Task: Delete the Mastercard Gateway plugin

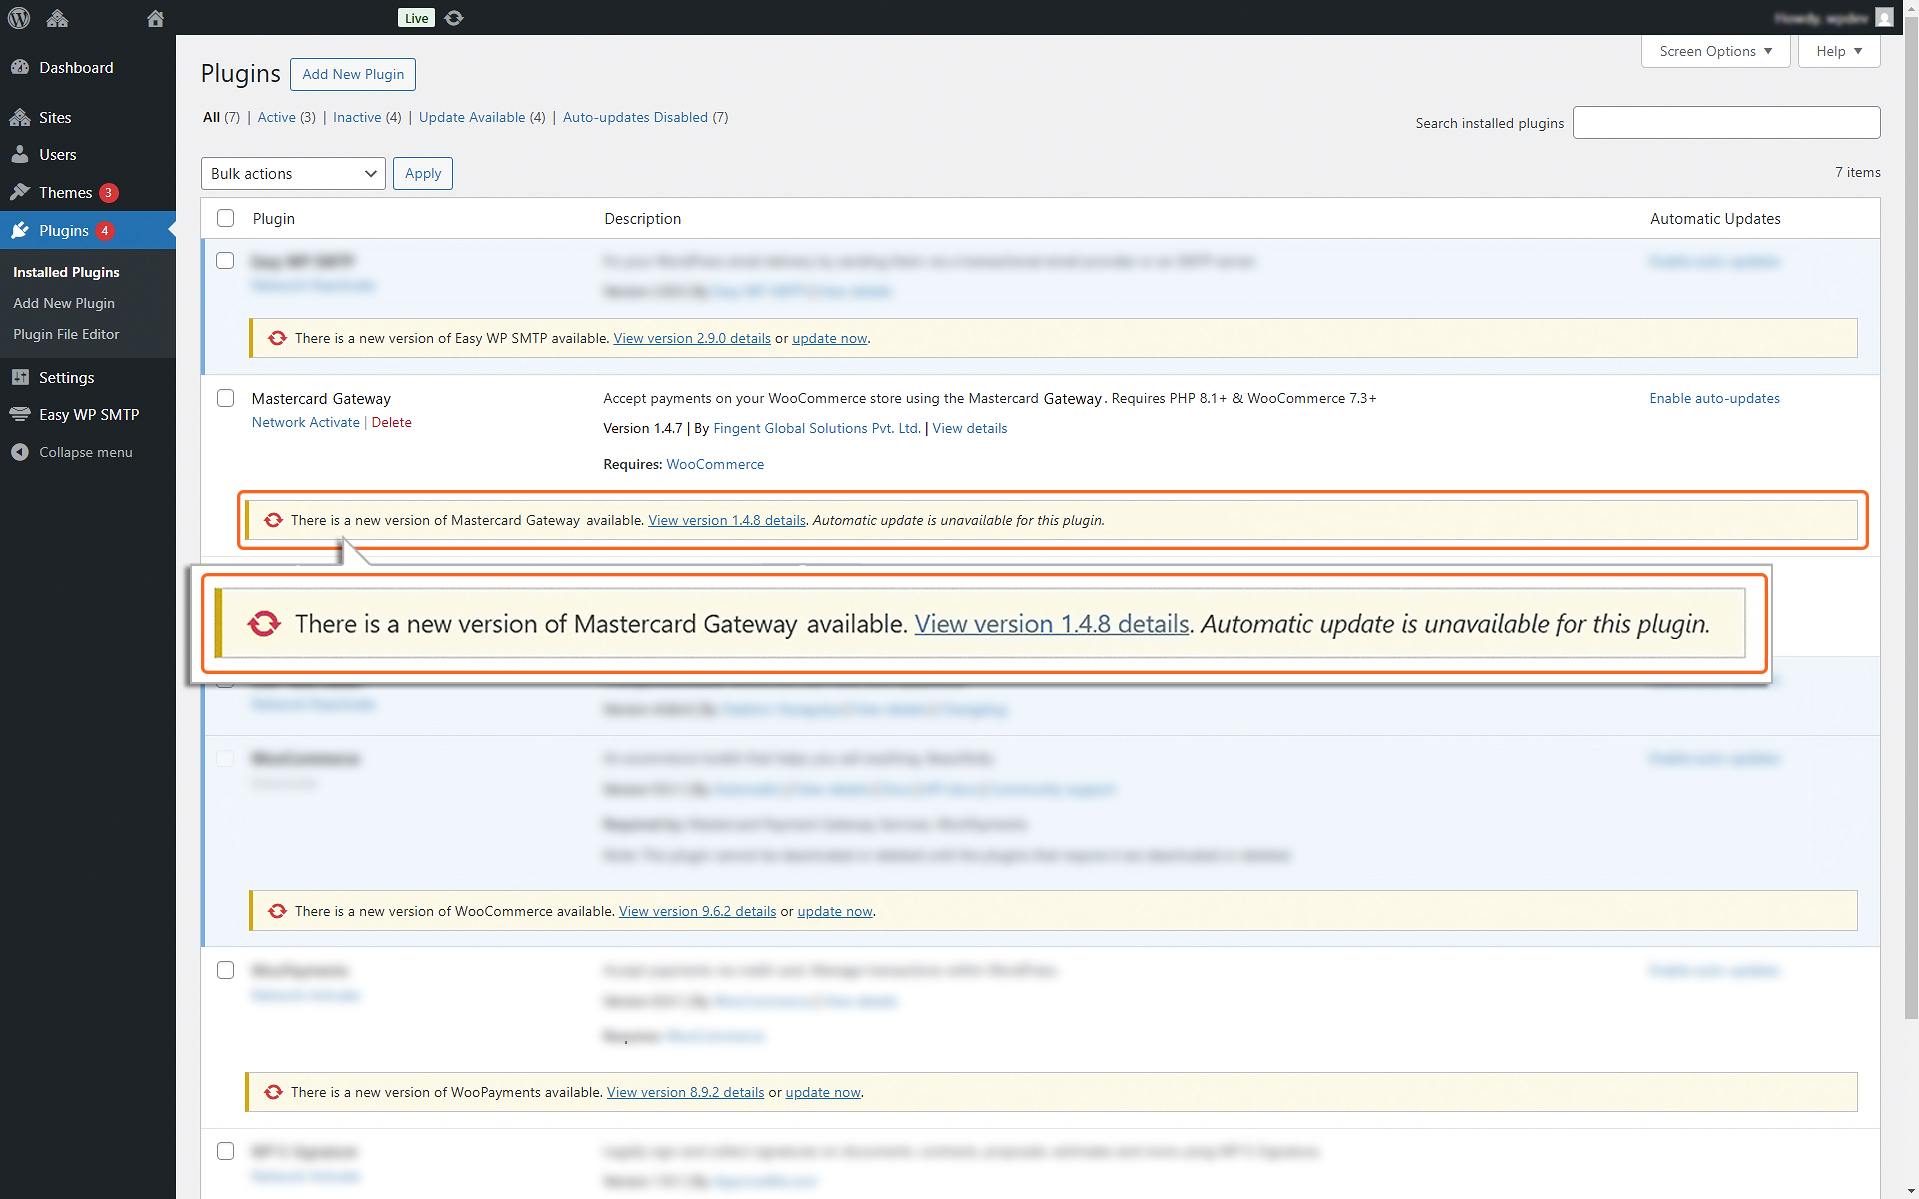Action: pos(392,422)
